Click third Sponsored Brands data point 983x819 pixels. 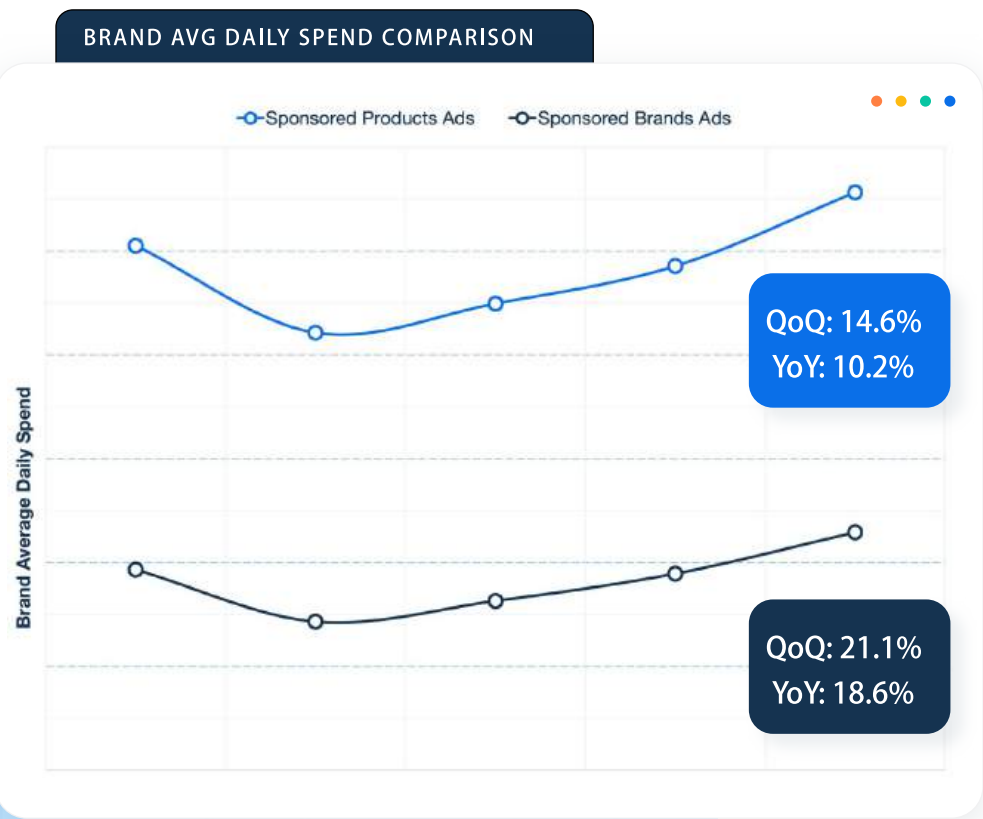click(495, 600)
